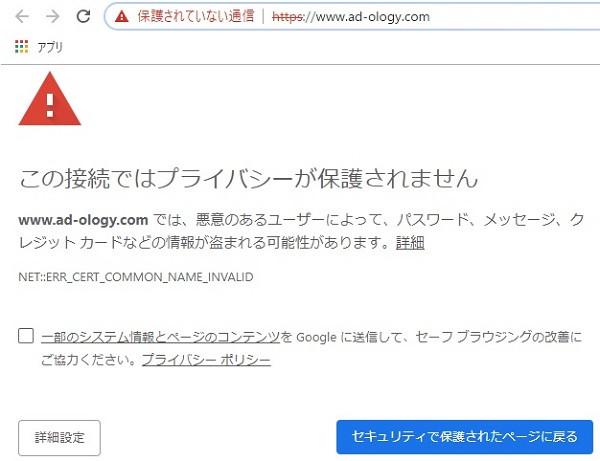The height and width of the screenshot is (461, 600).
Task: Click the heading この接続ではプライバシーが保護されません
Action: point(248,179)
